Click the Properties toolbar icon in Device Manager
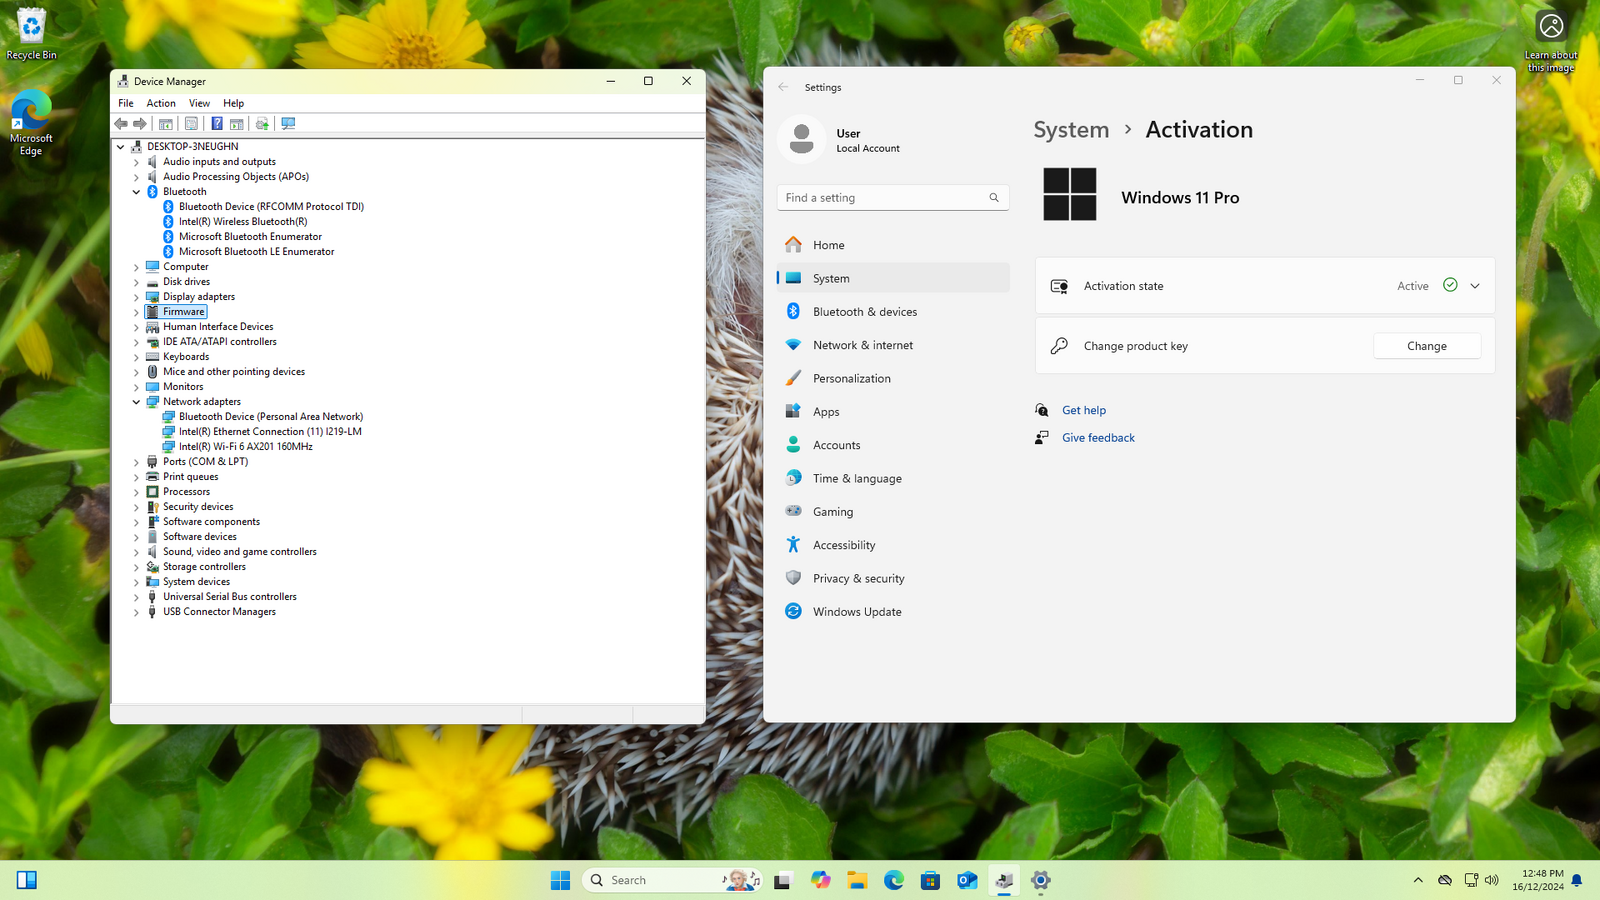Screen dimensions: 1600x900 tap(191, 124)
